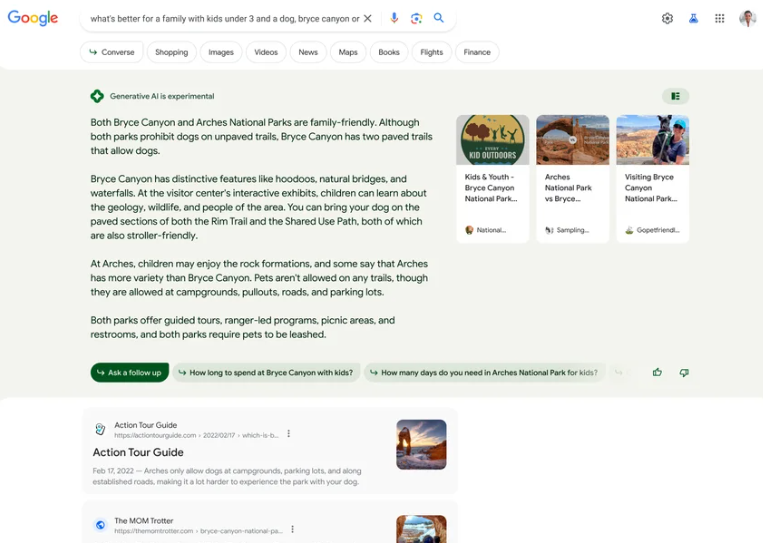
Task: Click The MOM Trotter result thumbnail
Action: 421,529
